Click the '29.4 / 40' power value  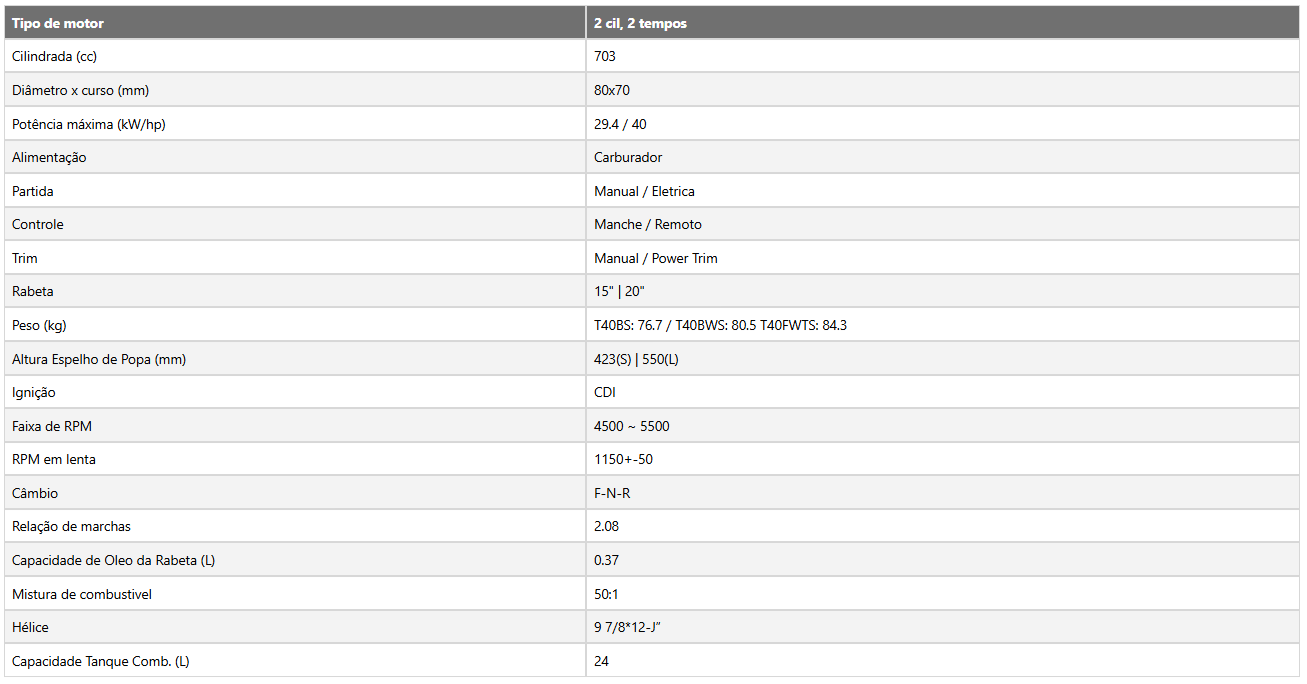click(x=620, y=124)
